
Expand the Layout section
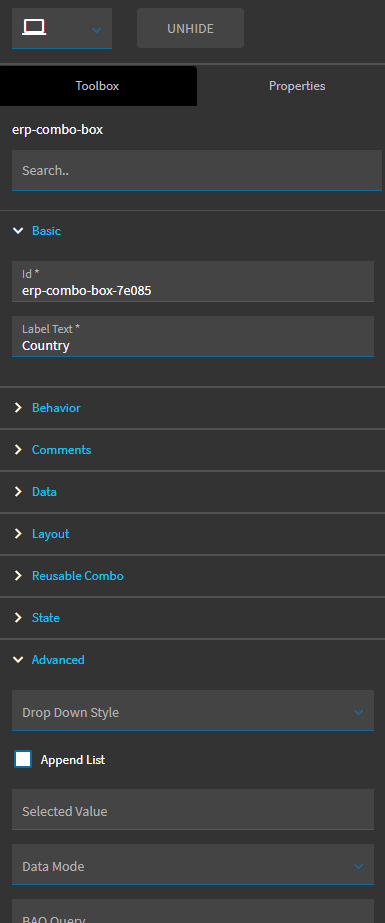(51, 534)
